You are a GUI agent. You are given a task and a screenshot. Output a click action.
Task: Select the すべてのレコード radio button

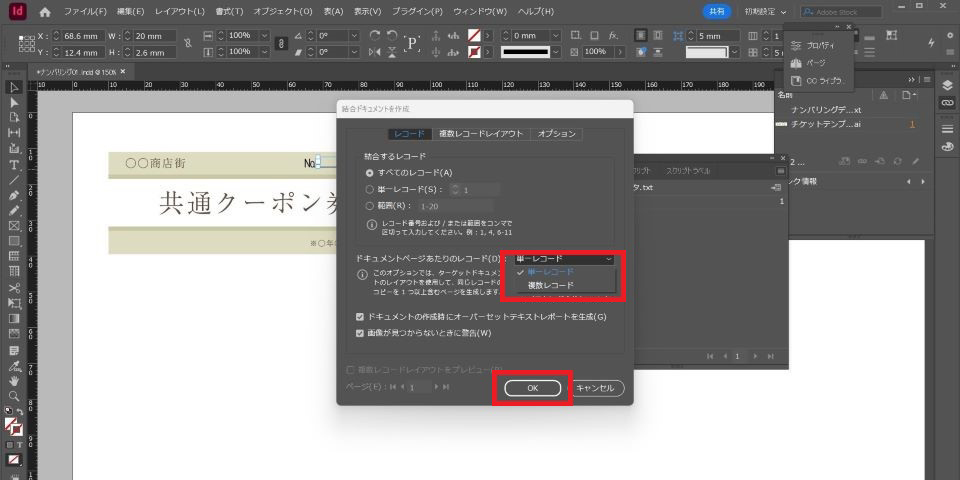(370, 172)
